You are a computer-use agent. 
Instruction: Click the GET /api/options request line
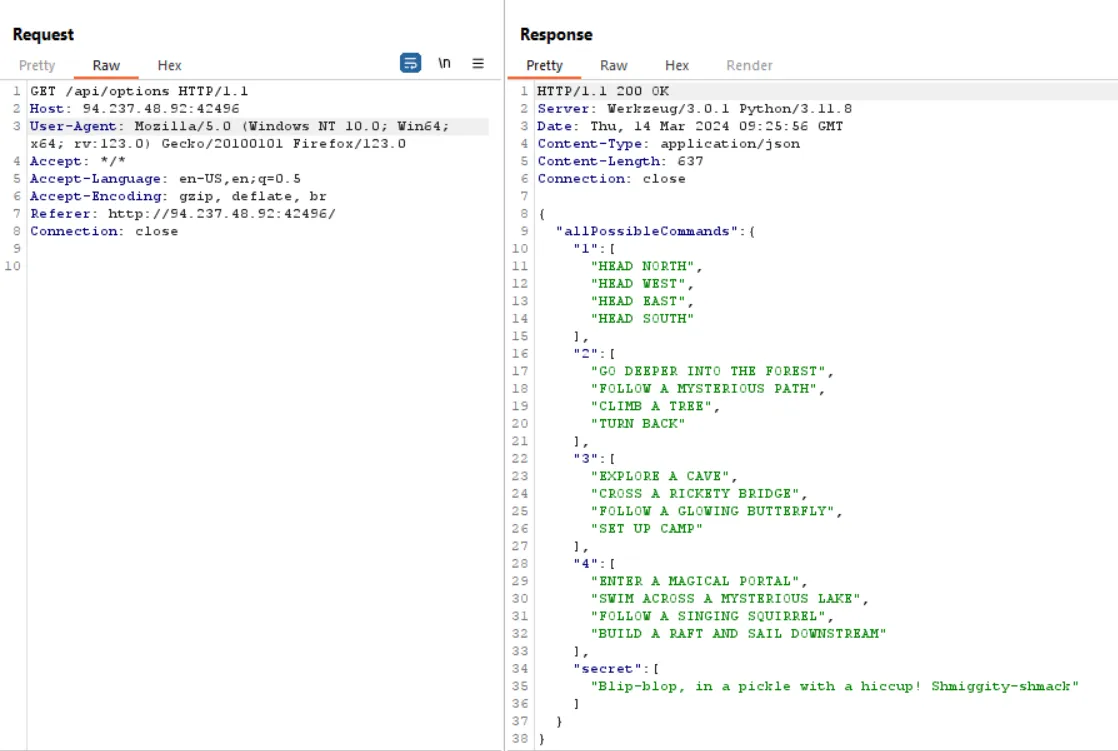coord(139,91)
